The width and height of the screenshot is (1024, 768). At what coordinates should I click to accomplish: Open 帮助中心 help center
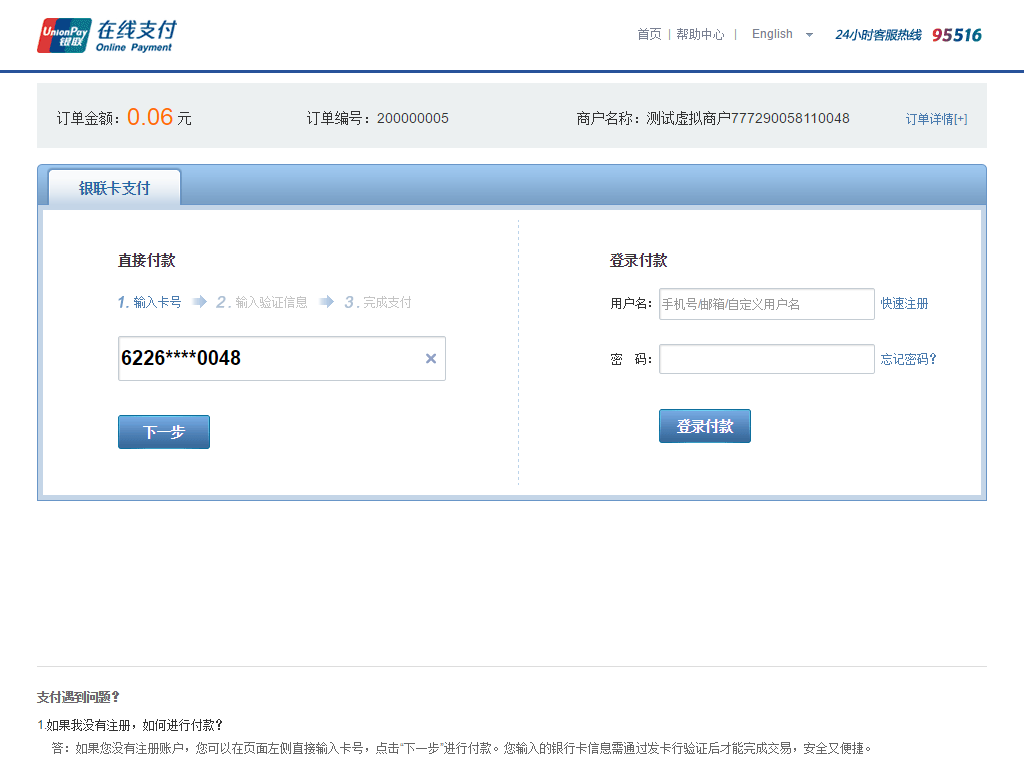[700, 34]
